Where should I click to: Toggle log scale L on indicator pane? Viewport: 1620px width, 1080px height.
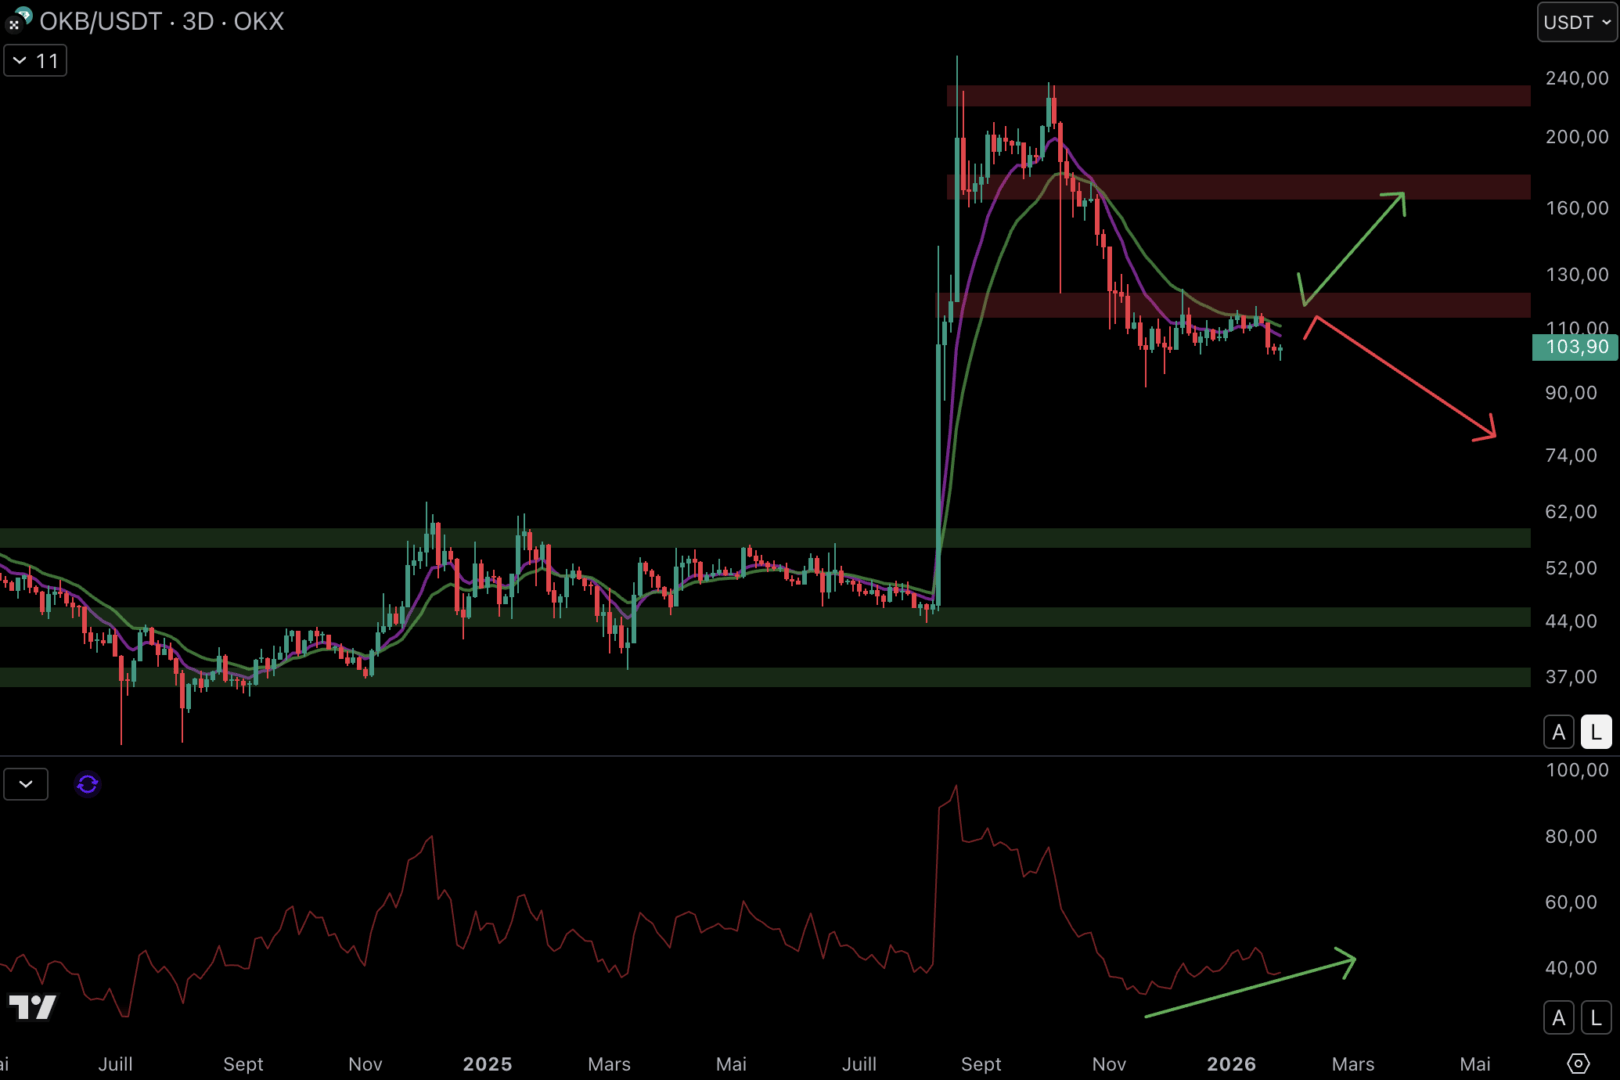click(1596, 1018)
